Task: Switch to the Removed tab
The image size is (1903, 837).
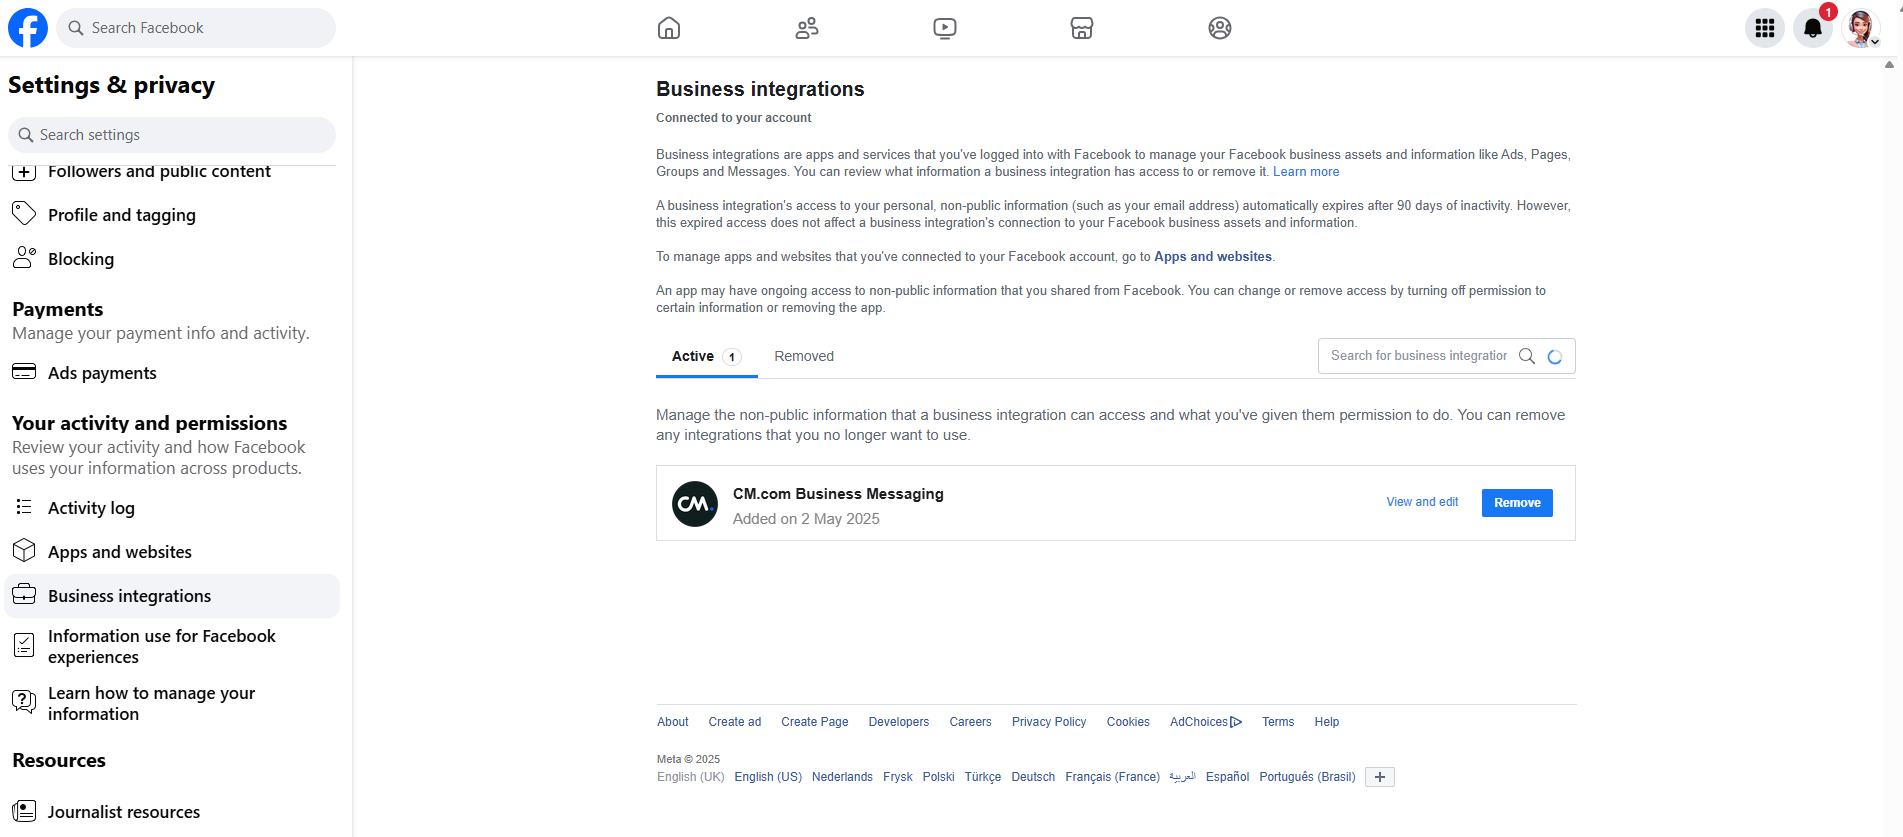Action: pos(804,356)
